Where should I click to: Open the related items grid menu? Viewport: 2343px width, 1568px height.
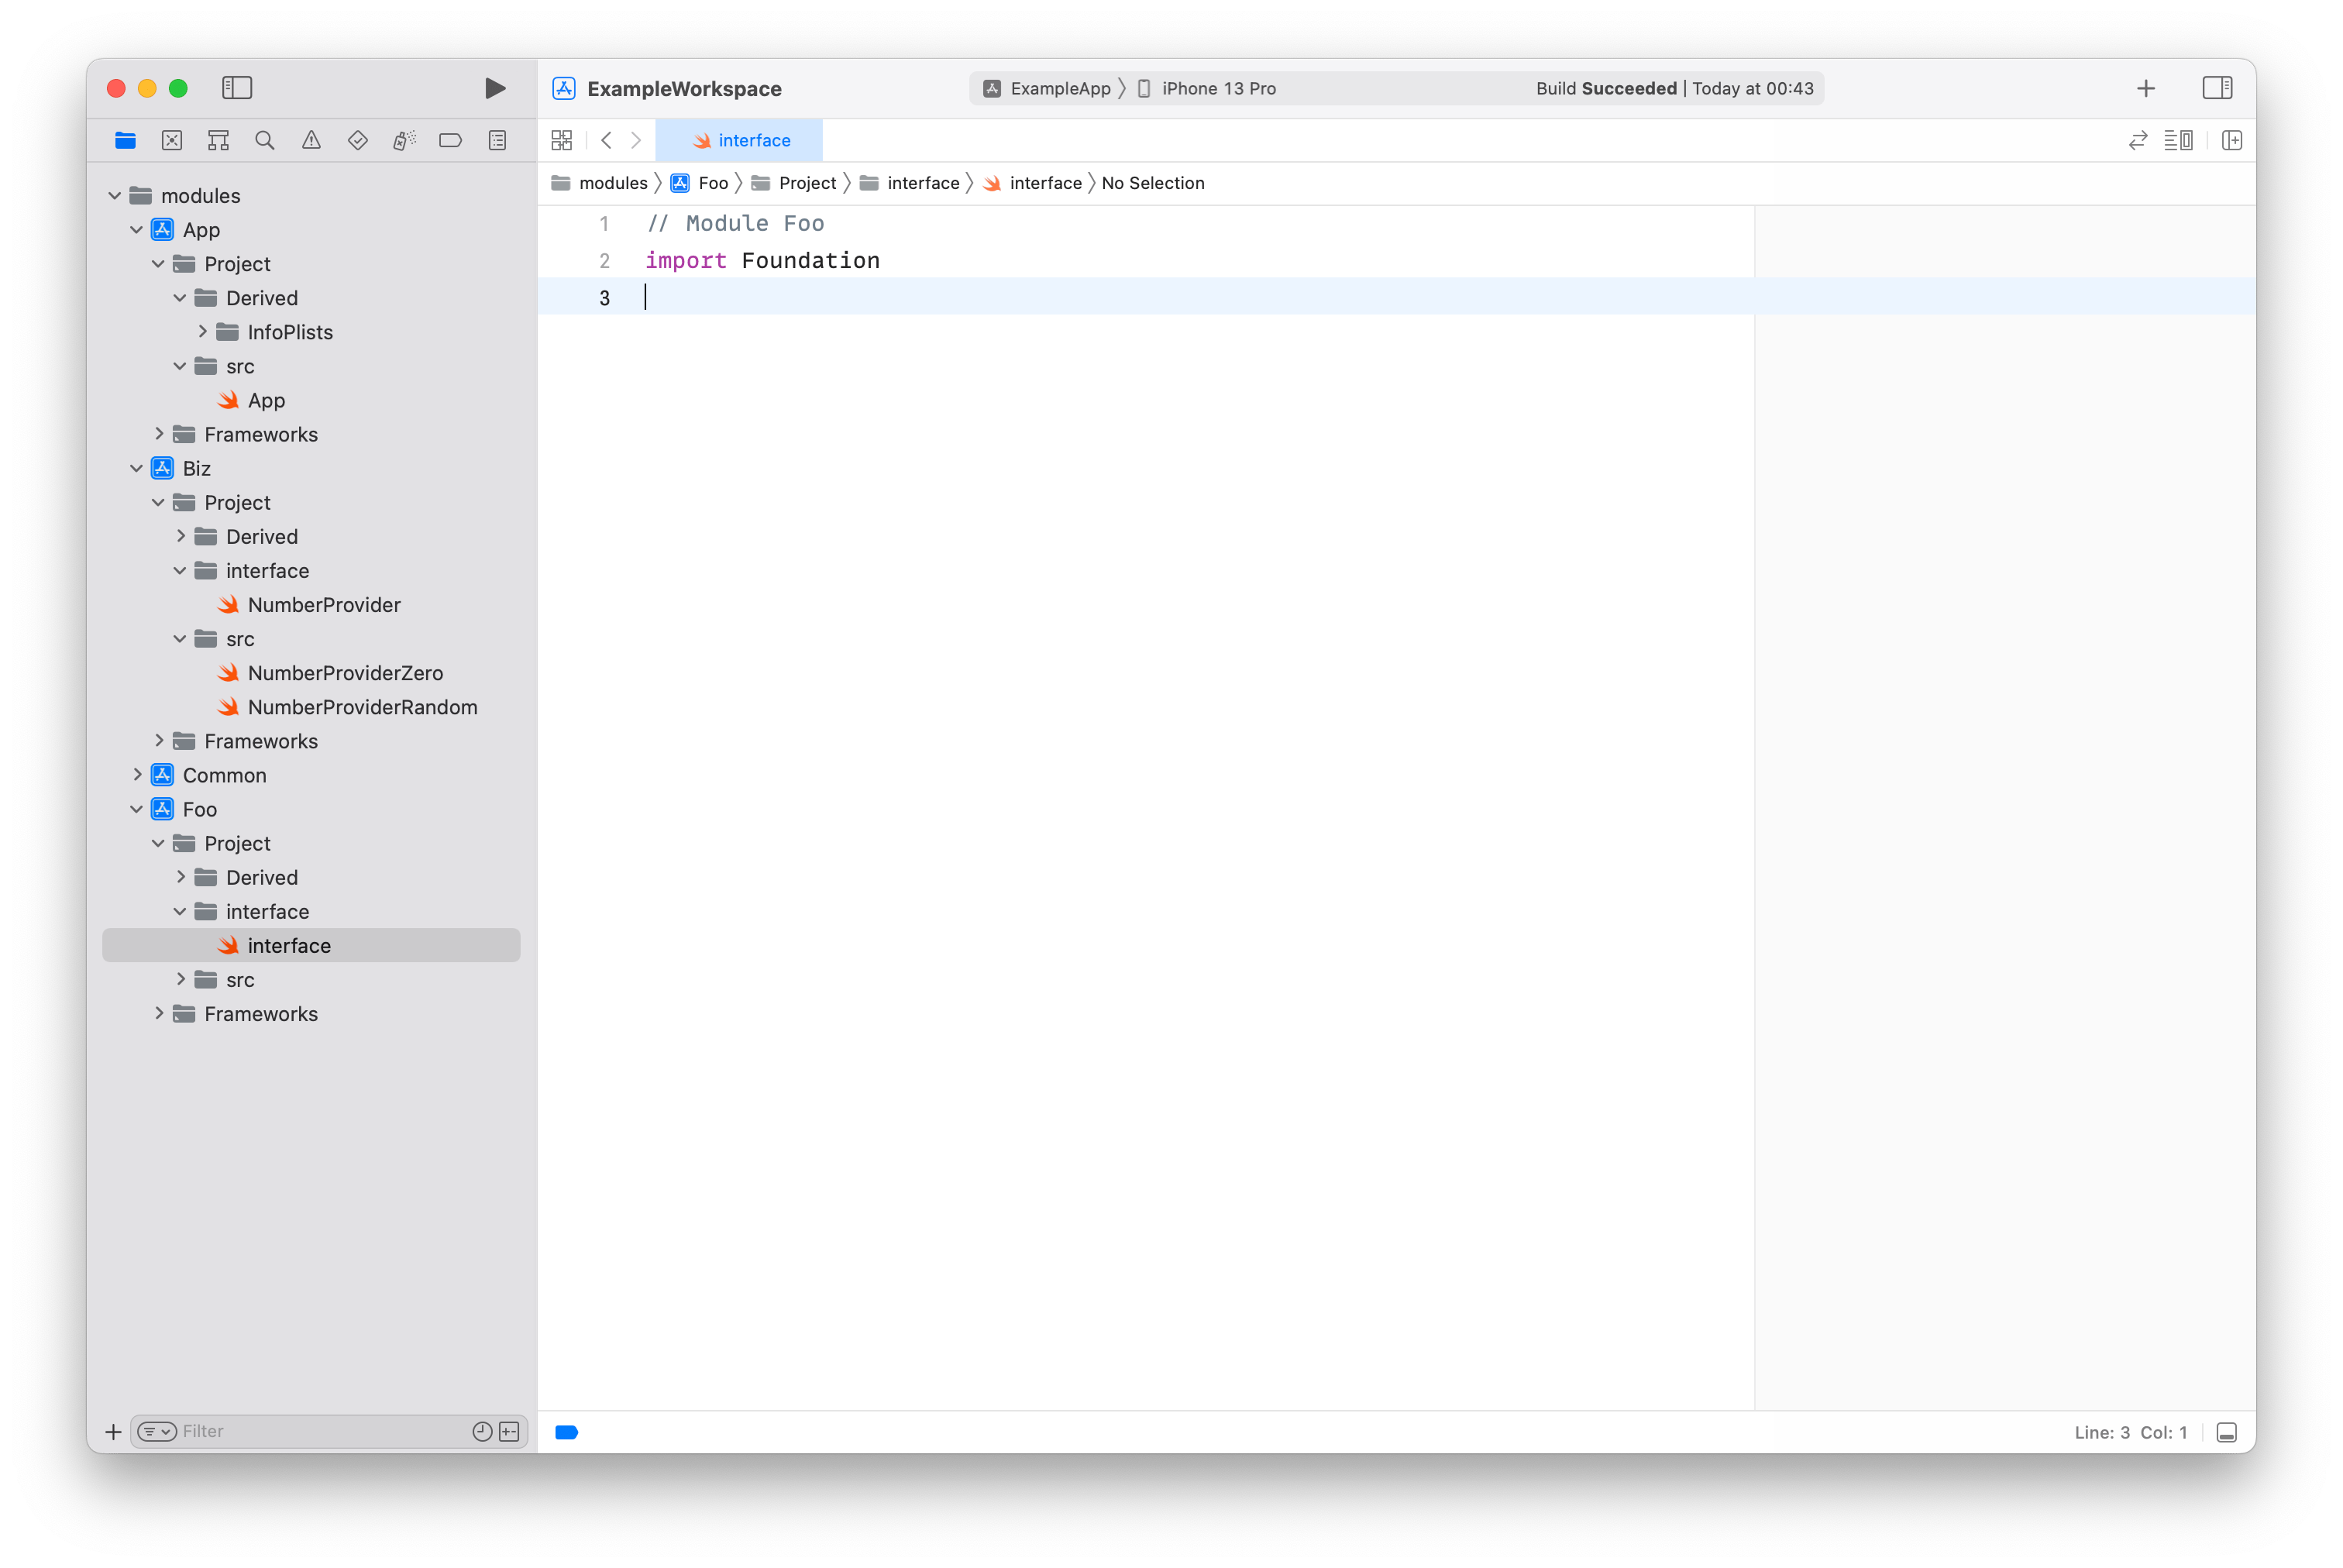(562, 140)
